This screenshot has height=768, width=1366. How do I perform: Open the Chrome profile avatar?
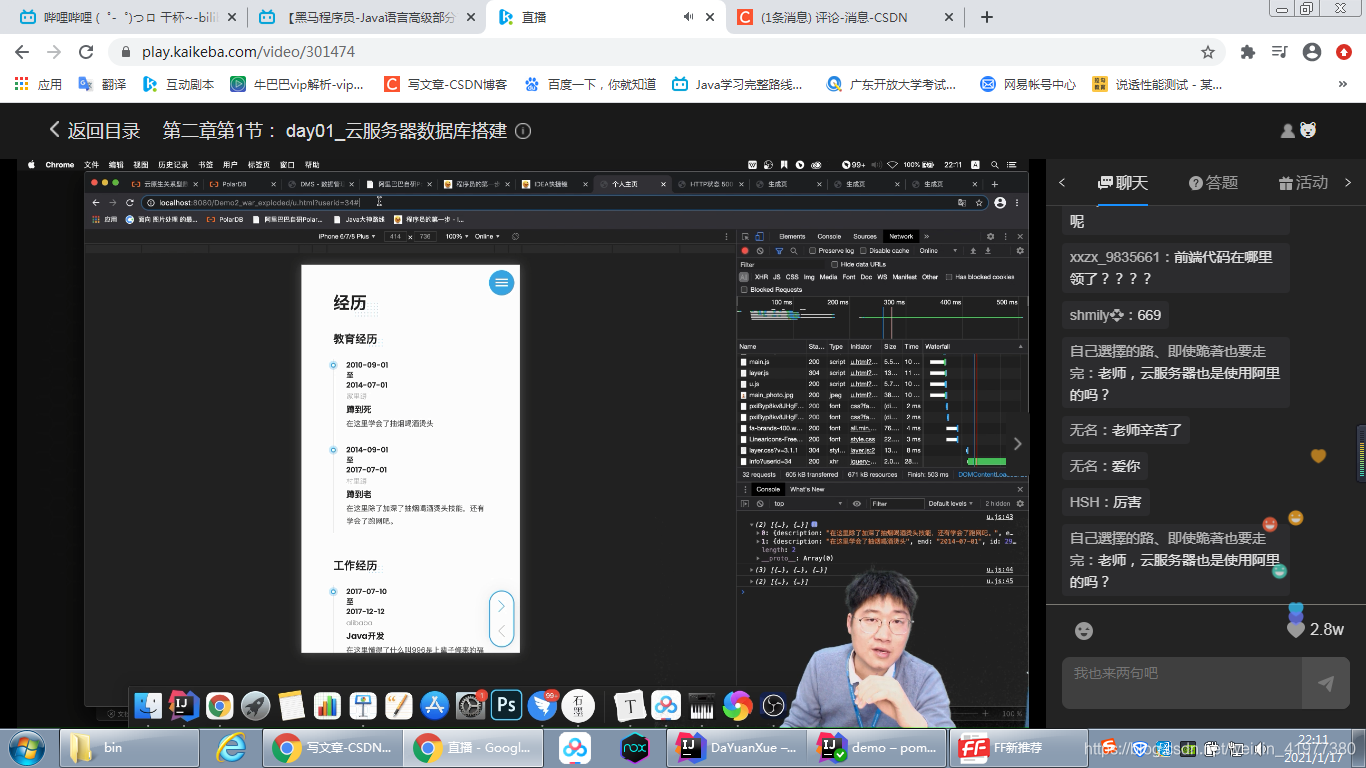1312,52
